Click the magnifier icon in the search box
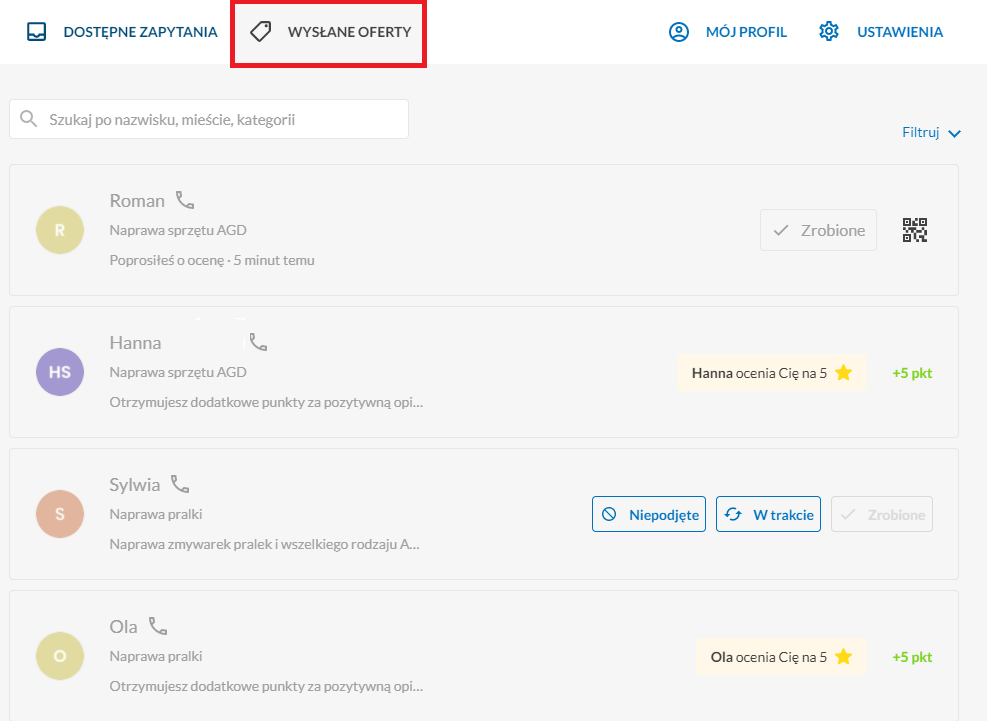Viewport: 987px width, 721px height. pyautogui.click(x=28, y=118)
